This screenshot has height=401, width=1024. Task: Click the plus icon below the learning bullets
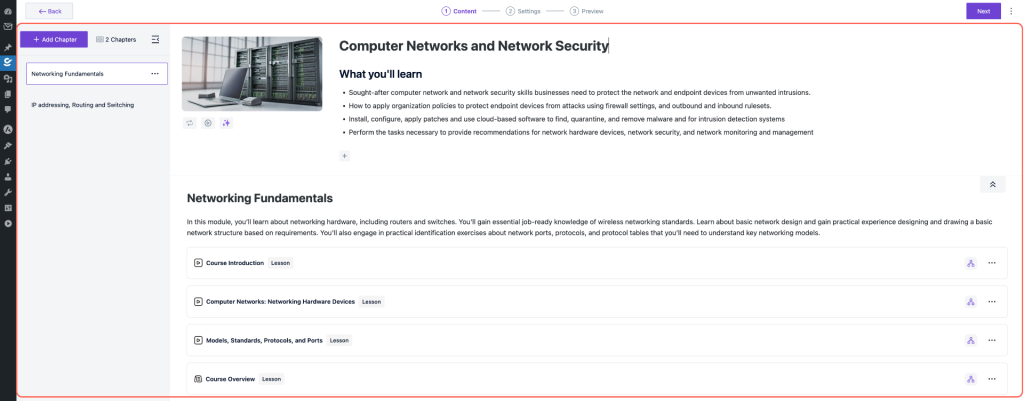pos(344,156)
